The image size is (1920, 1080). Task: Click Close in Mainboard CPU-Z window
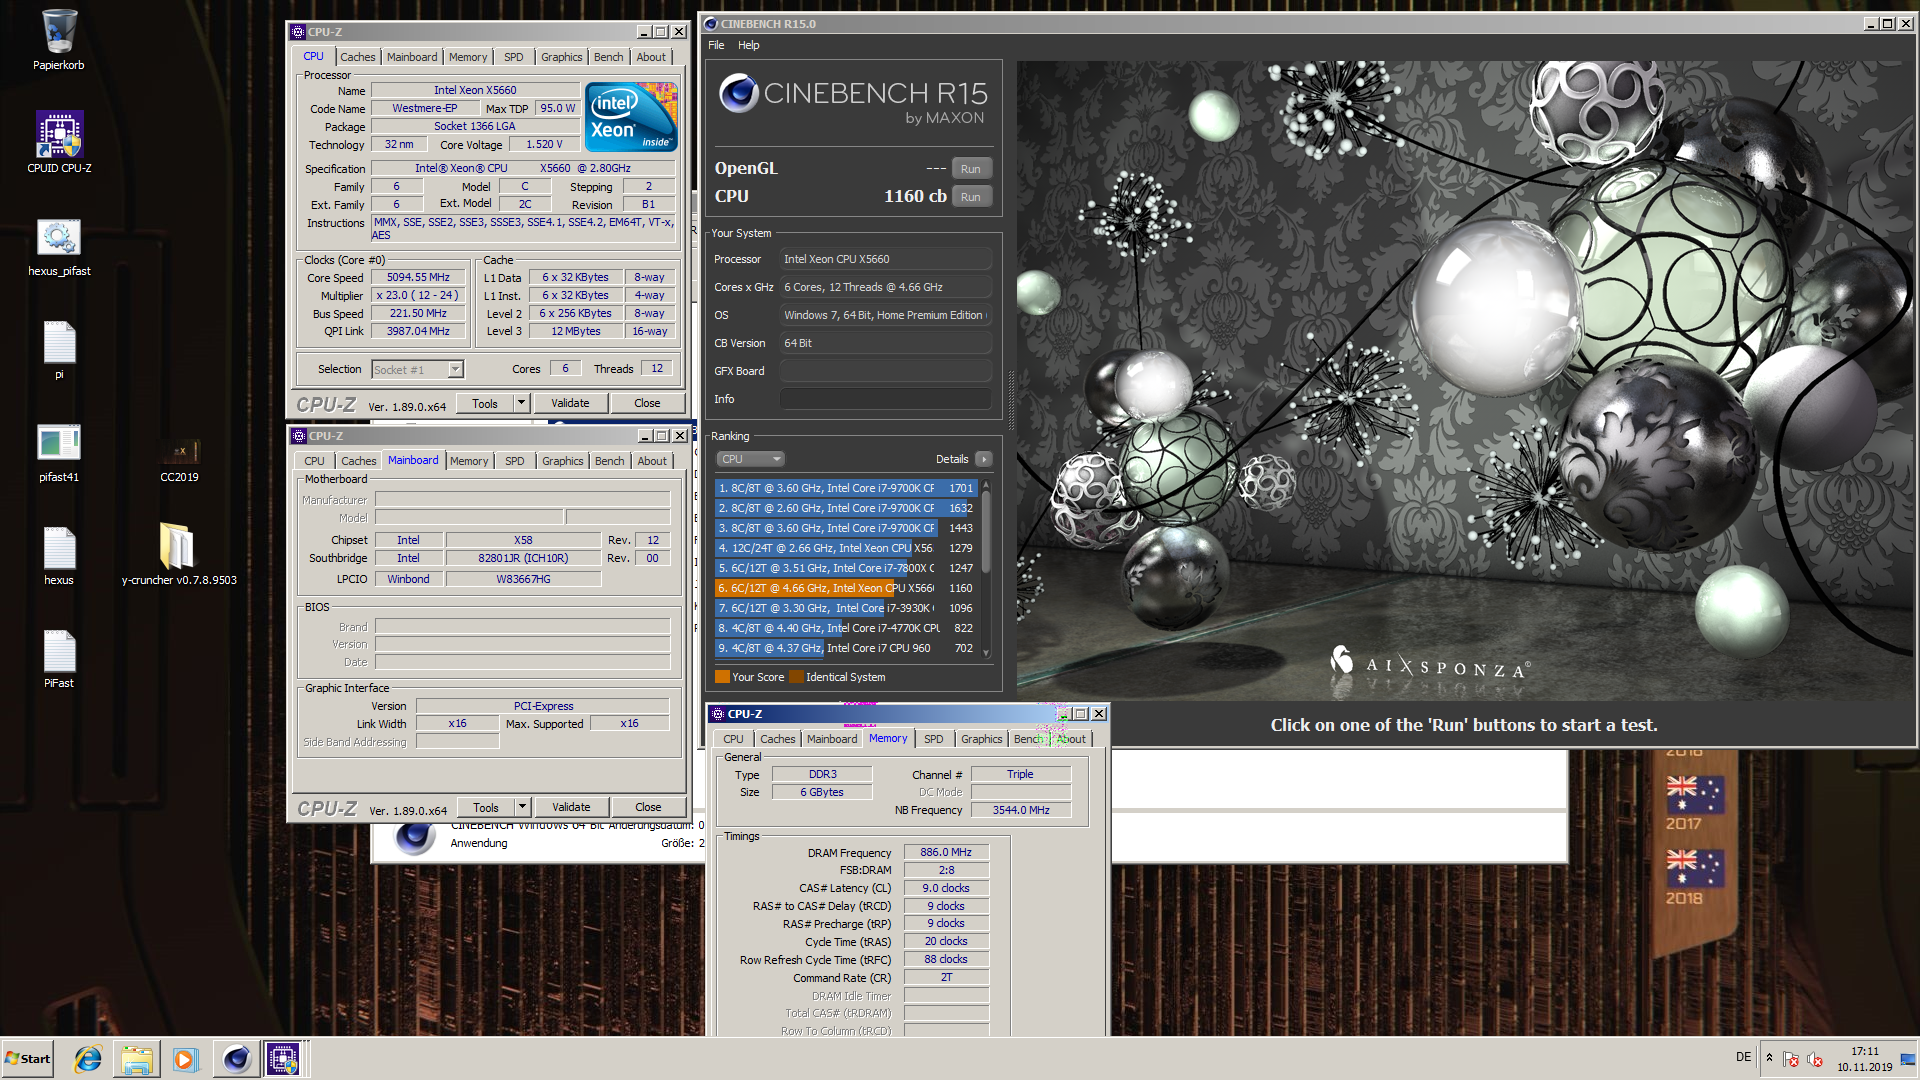tap(648, 807)
